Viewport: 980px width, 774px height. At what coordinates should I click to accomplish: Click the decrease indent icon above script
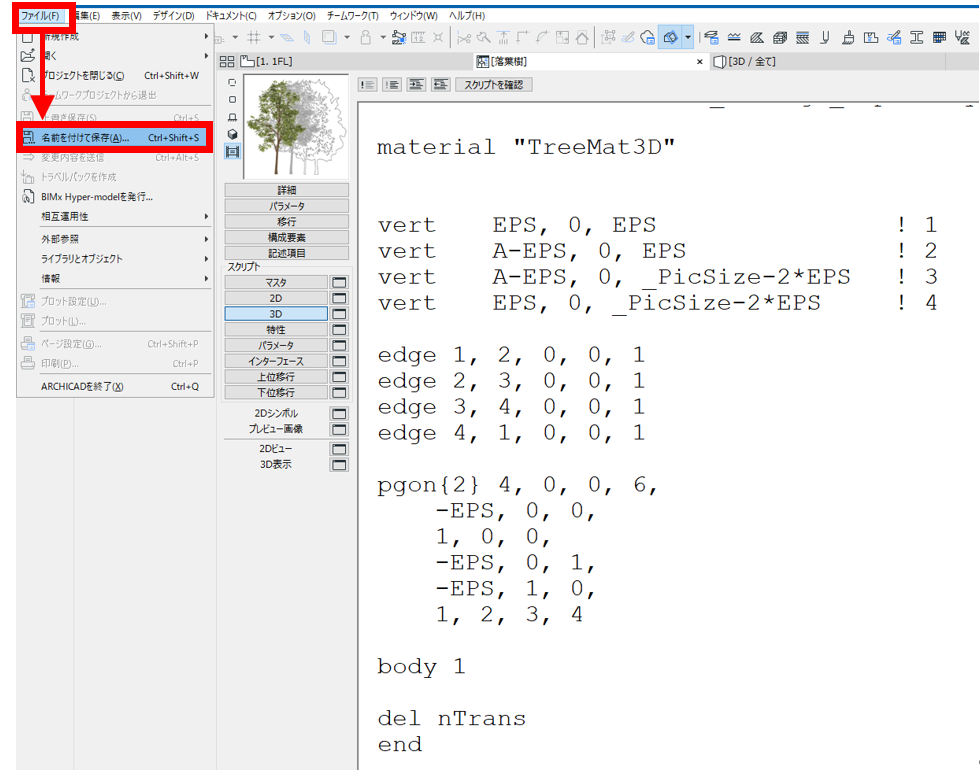441,84
